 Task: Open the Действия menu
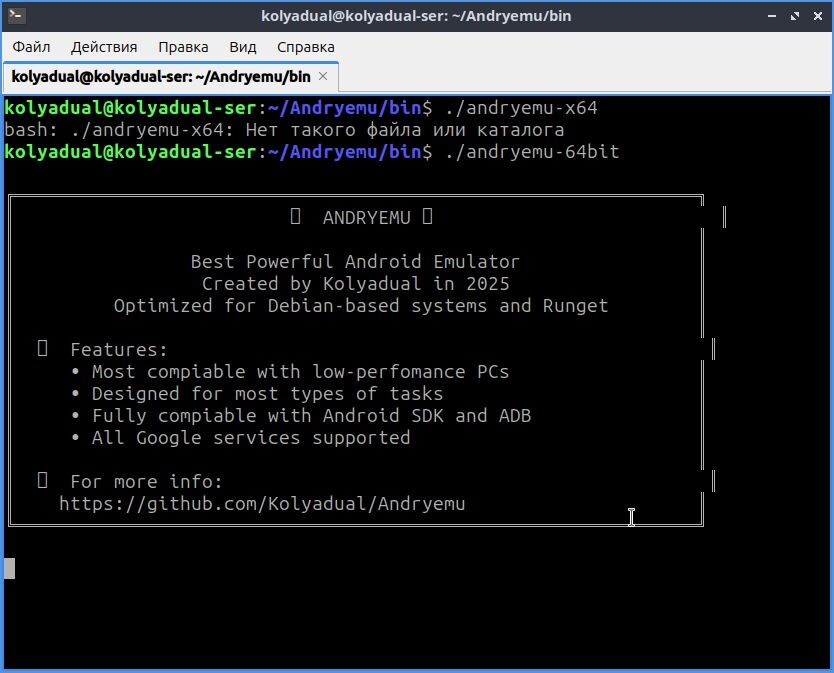point(104,47)
